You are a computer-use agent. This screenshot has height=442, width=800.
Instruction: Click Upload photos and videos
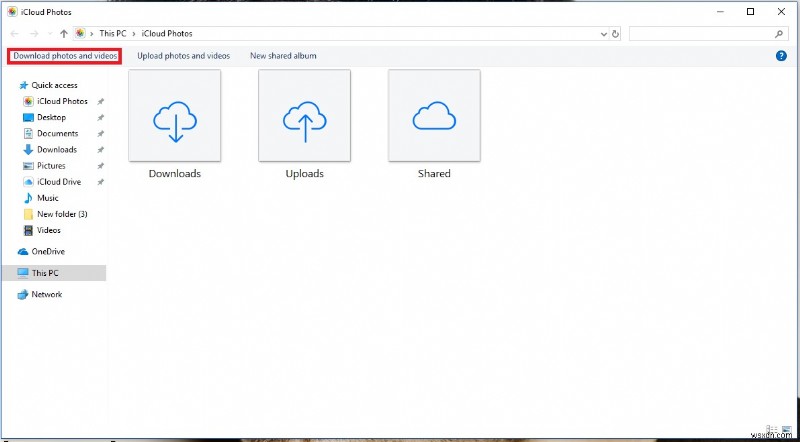pyautogui.click(x=184, y=56)
